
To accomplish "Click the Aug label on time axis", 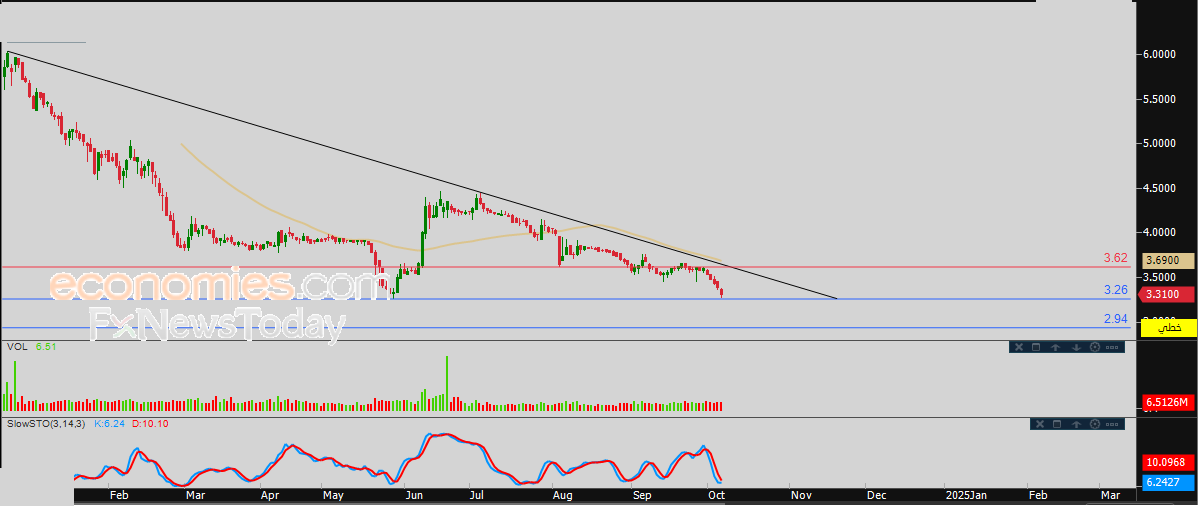I will [562, 496].
